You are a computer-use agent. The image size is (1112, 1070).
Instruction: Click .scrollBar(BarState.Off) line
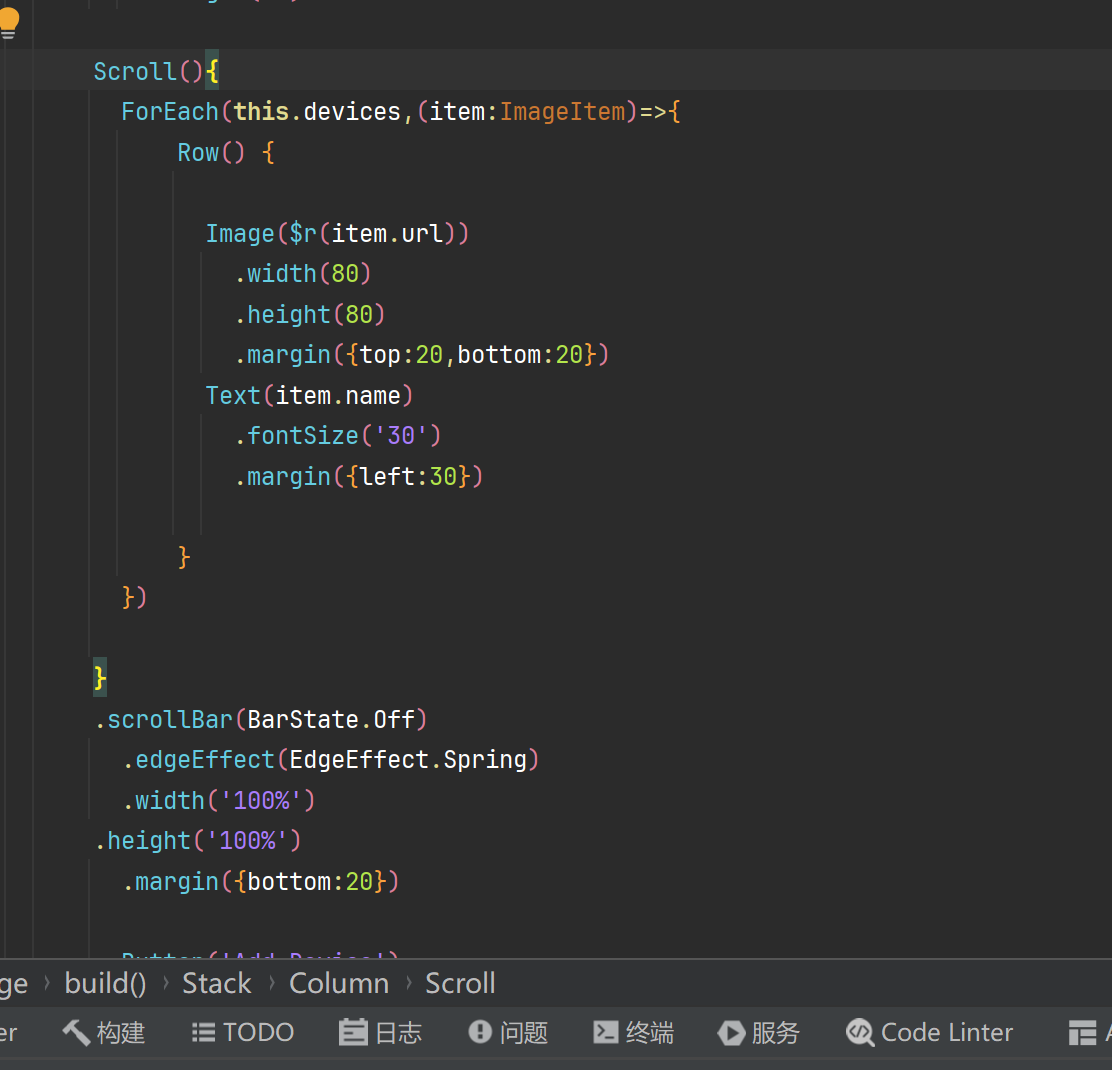point(261,720)
